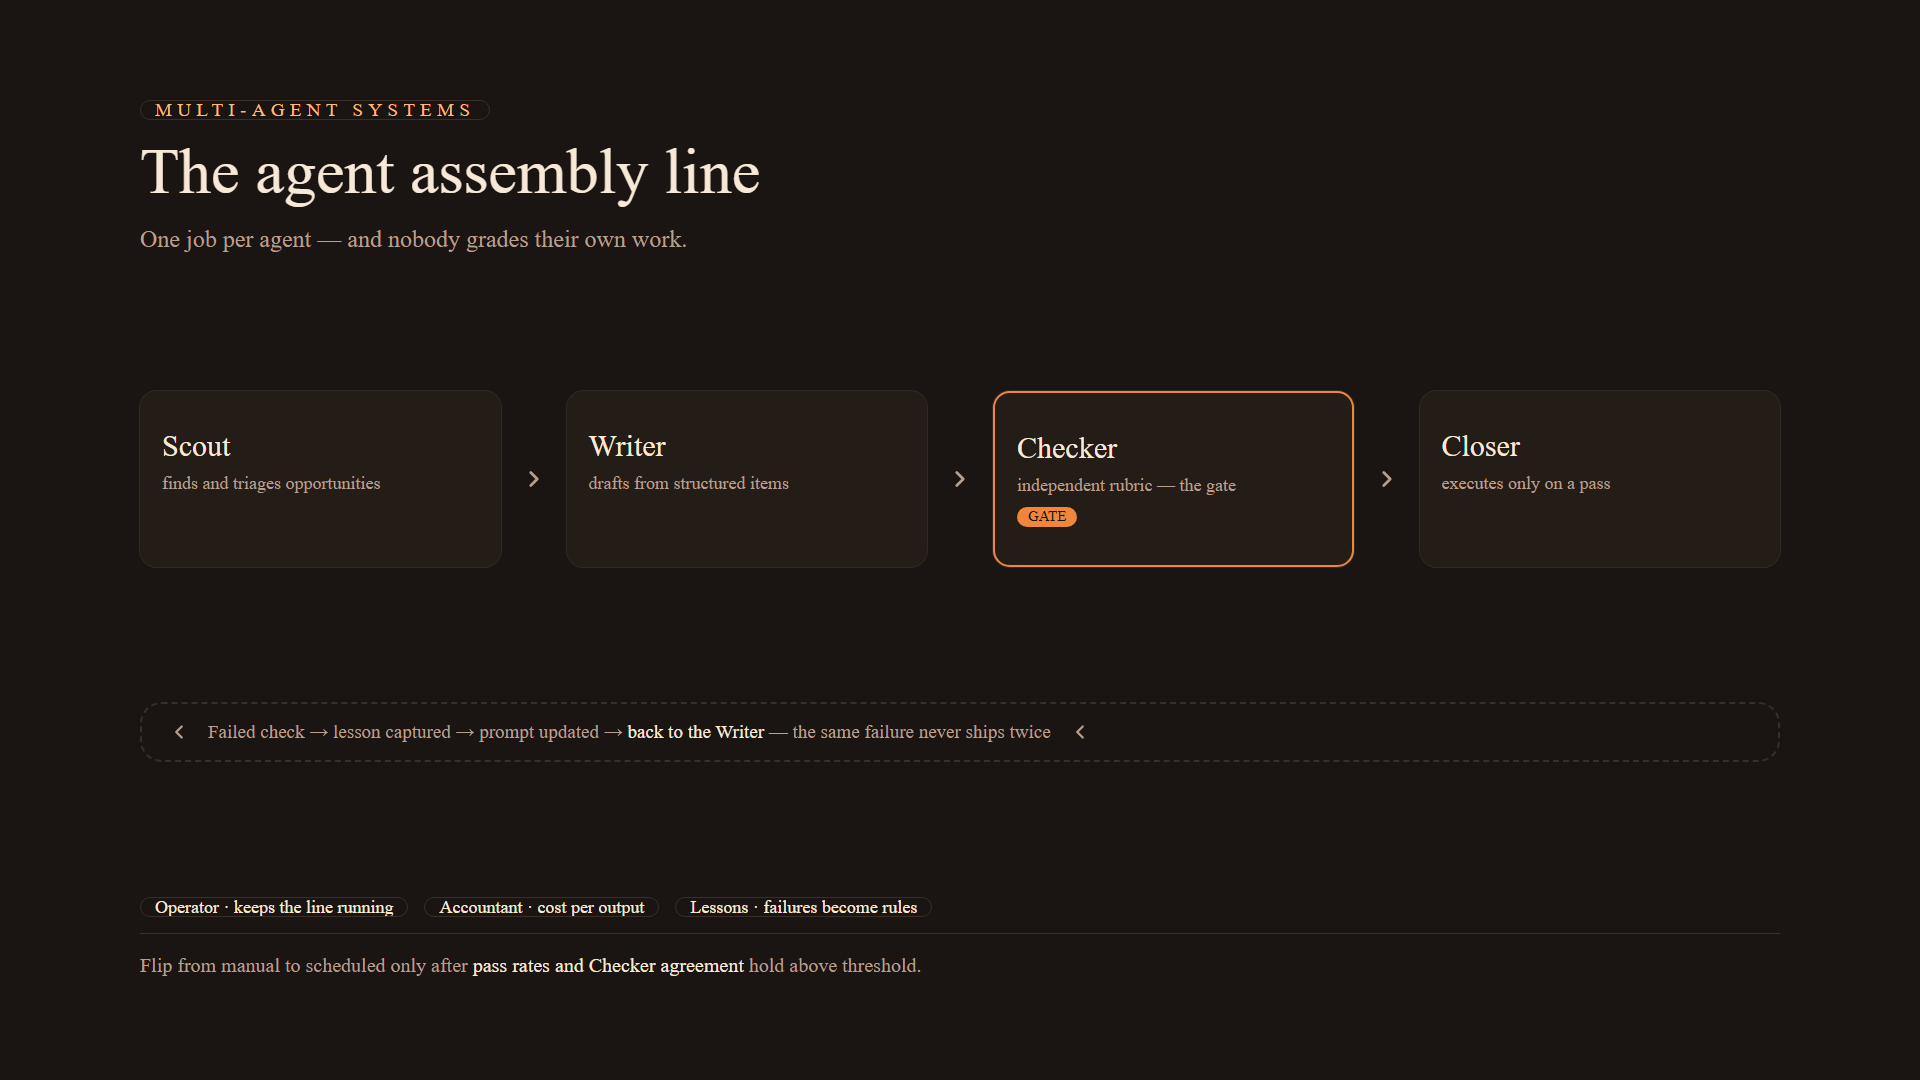Select the Lessons failures become rules chip
The image size is (1920, 1080).
803,907
